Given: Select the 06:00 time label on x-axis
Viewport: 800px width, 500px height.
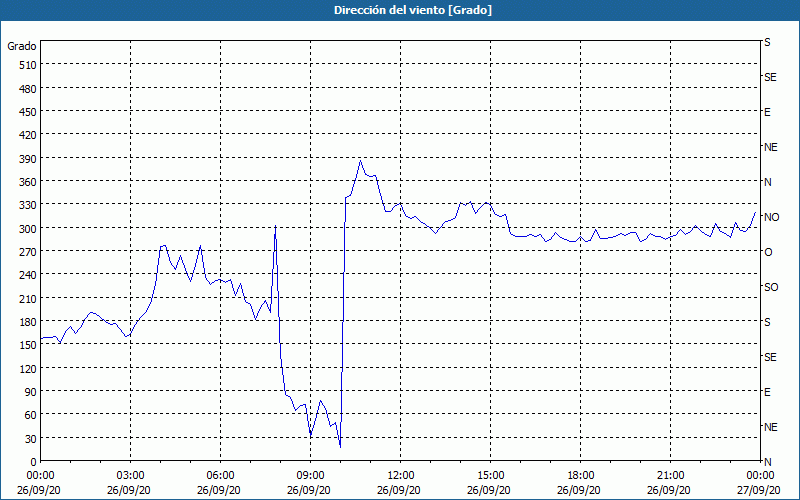Looking at the screenshot, I should (x=220, y=476).
